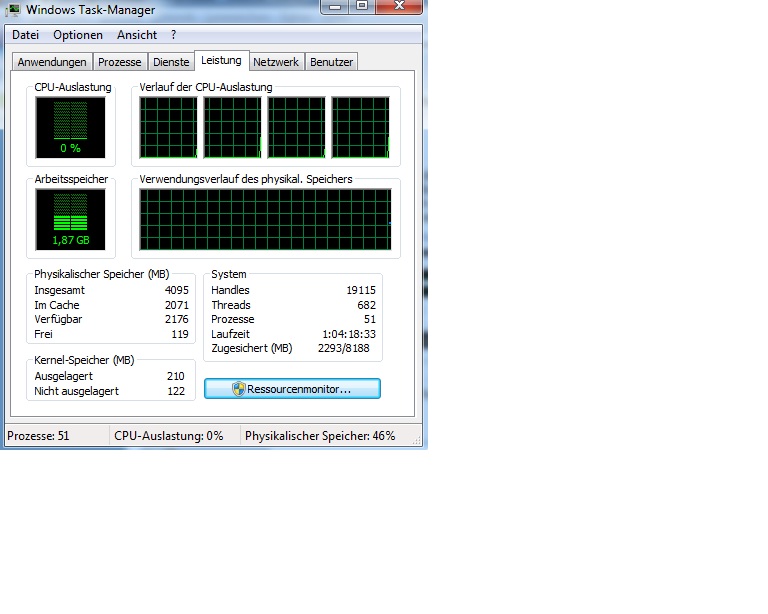Click the Im Cache value 2071
The height and width of the screenshot is (614, 768).
point(176,305)
